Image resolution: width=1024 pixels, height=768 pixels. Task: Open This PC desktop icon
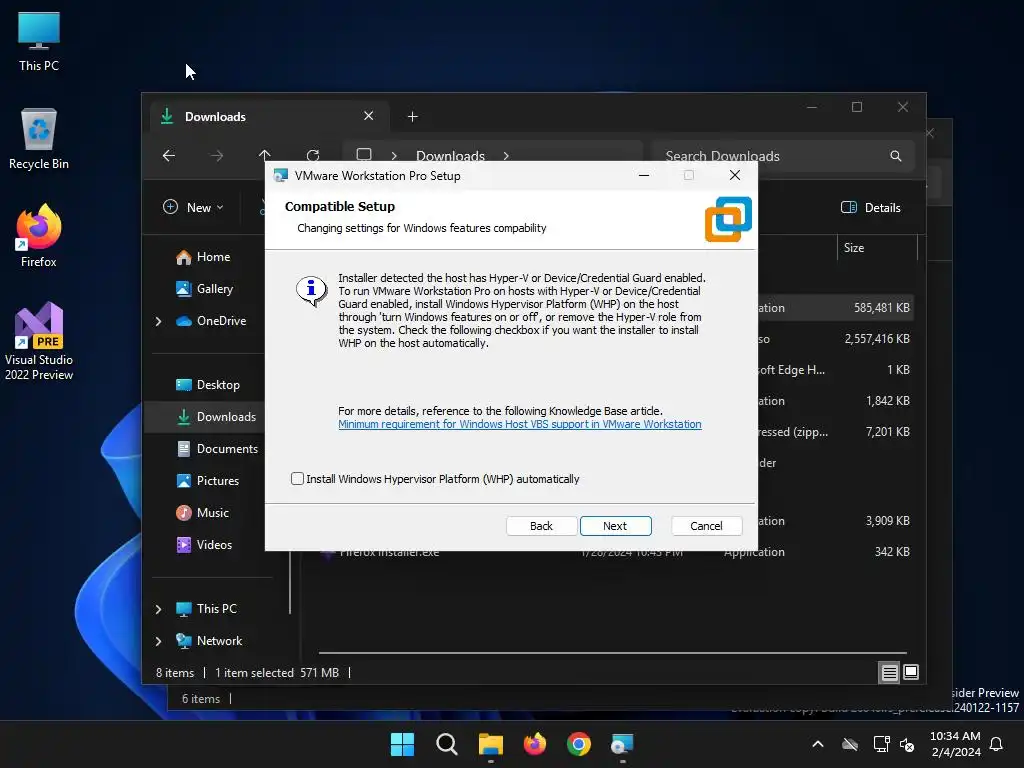[39, 40]
